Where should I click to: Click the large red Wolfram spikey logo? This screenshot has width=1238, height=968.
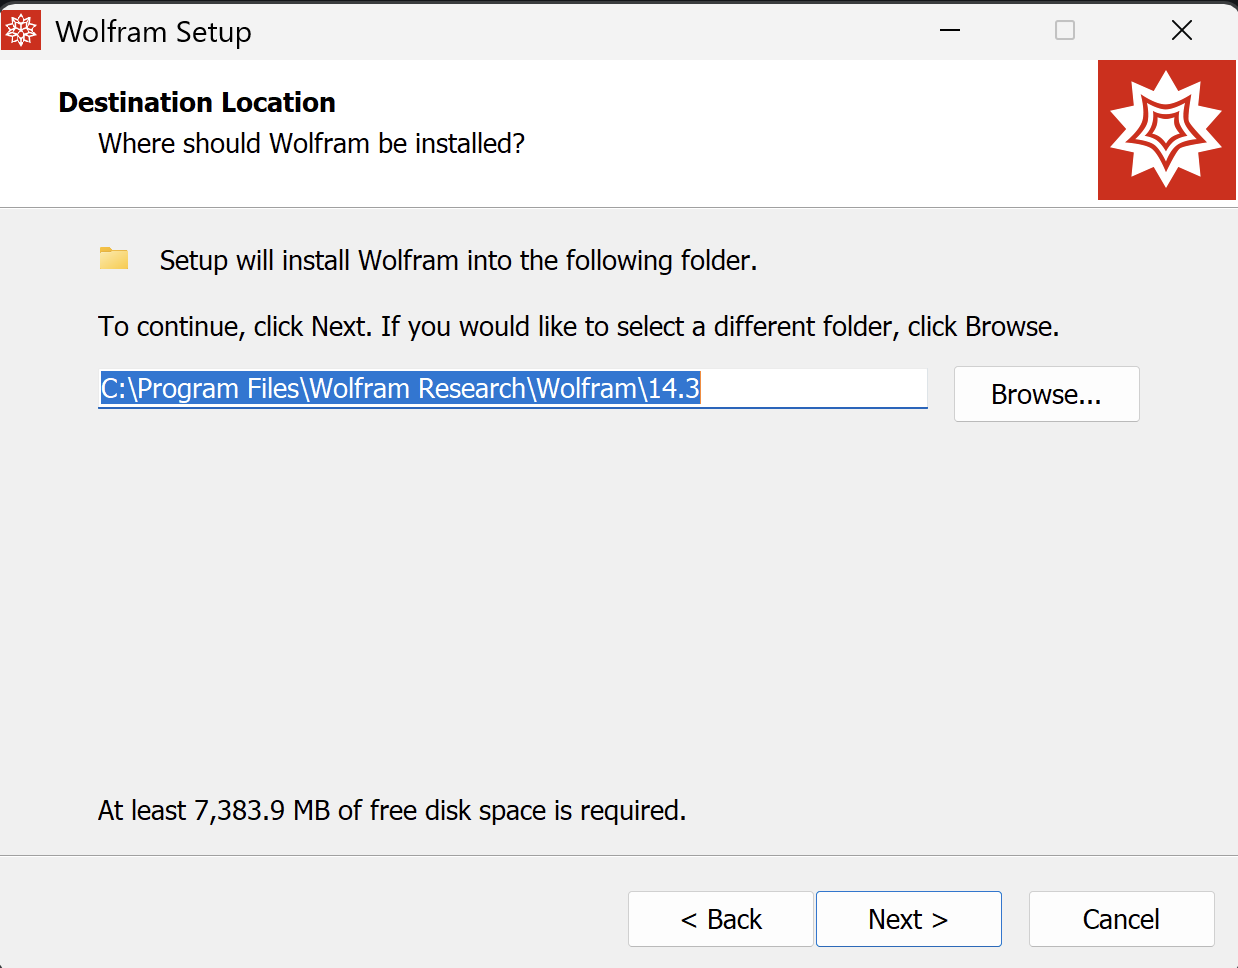[1166, 130]
